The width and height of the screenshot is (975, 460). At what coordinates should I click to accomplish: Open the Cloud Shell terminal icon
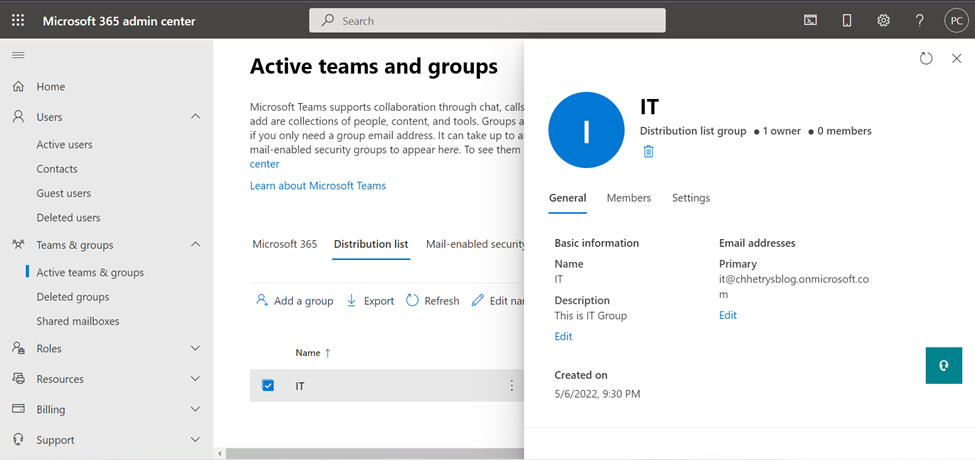coord(810,21)
